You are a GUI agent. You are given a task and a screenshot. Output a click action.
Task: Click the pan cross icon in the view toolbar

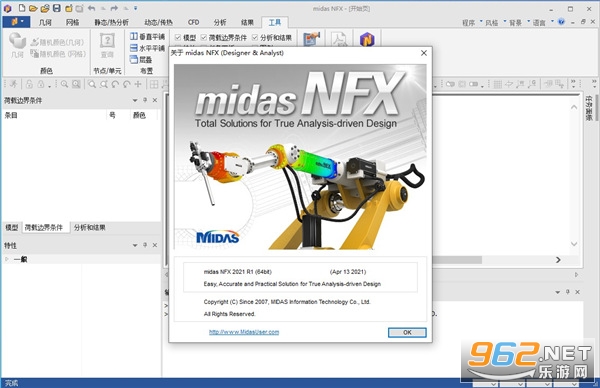(138, 84)
